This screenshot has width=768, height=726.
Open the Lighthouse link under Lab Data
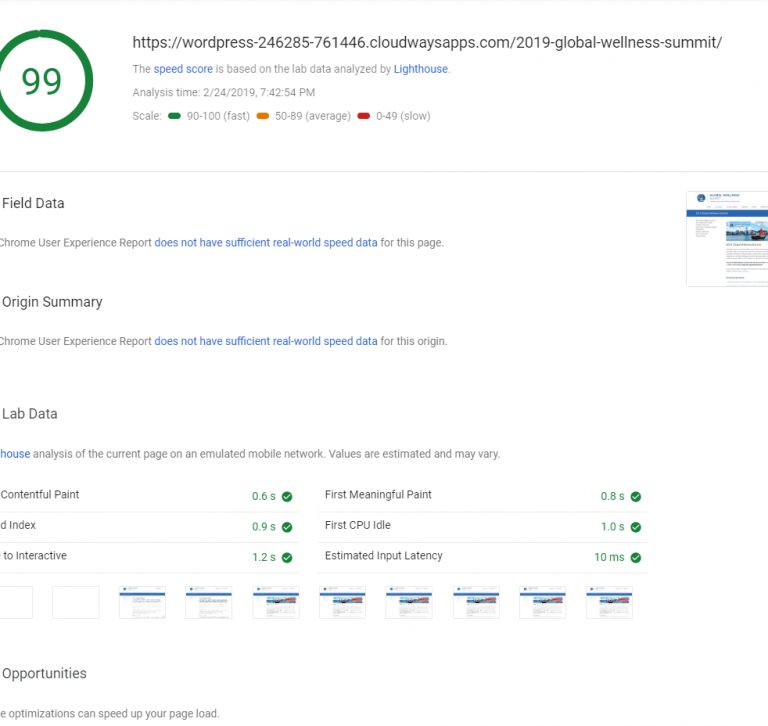click(14, 453)
